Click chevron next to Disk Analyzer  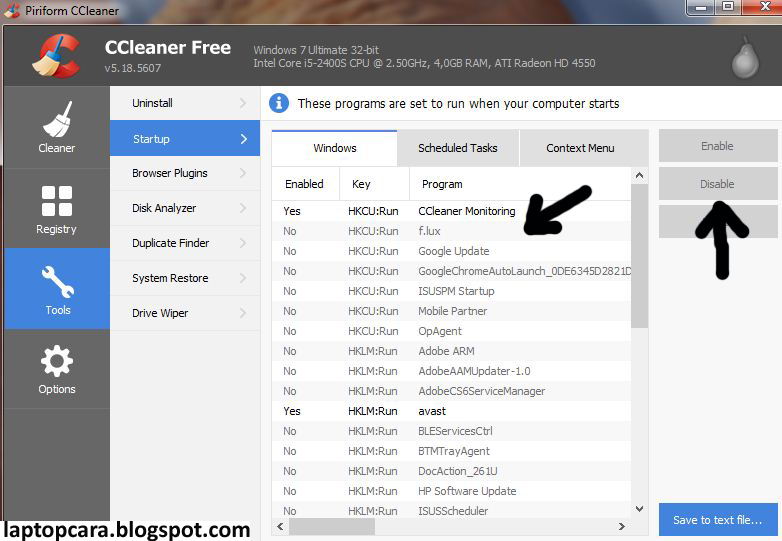point(243,208)
